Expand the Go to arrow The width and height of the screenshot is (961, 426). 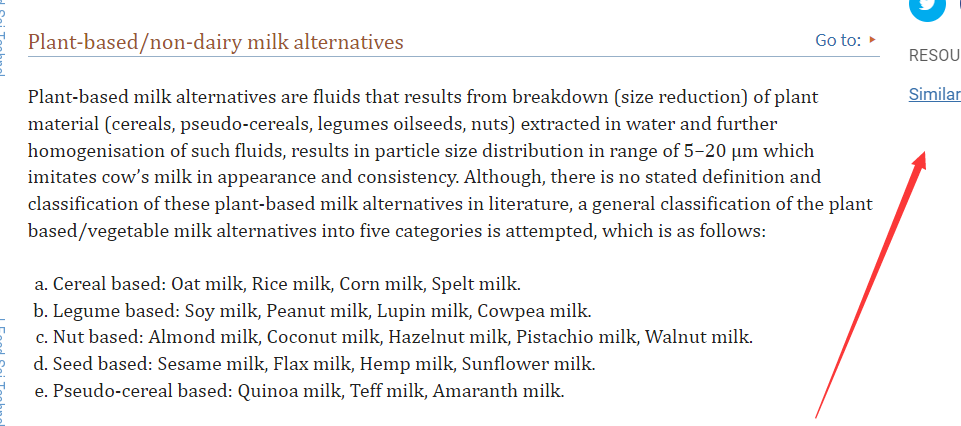click(873, 40)
